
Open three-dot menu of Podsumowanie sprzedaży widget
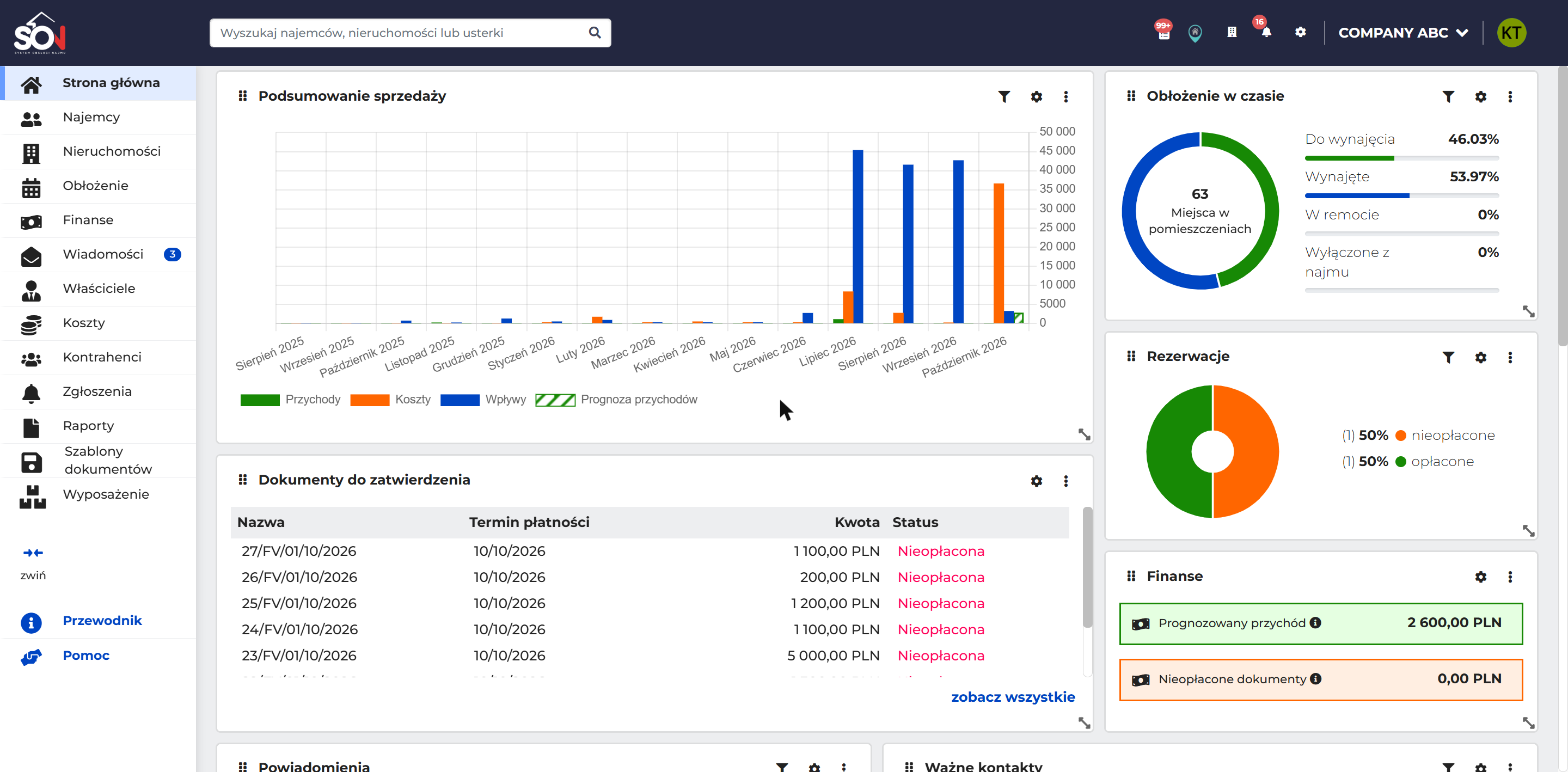(x=1066, y=97)
